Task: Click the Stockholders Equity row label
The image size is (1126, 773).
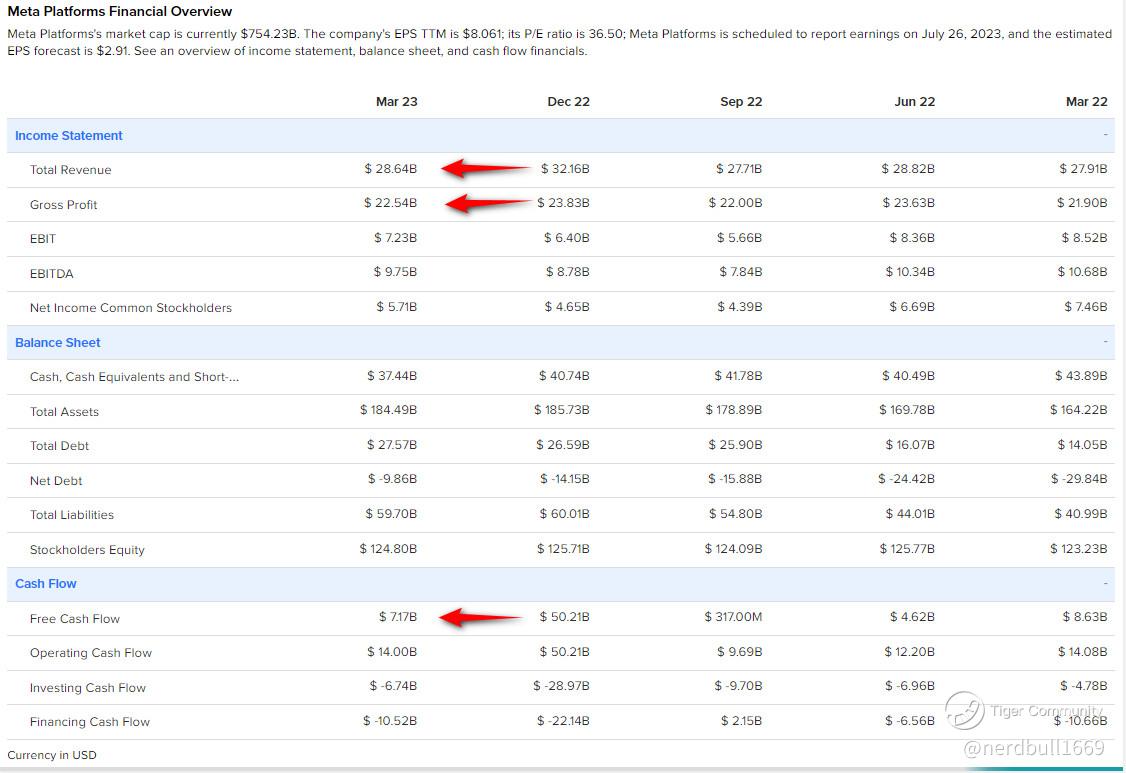Action: (87, 550)
